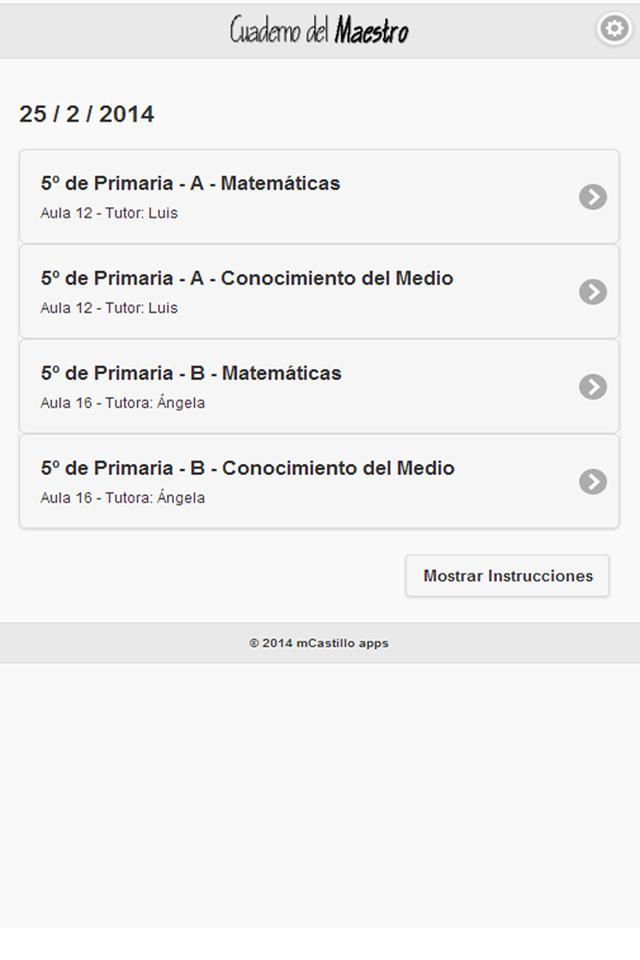
Task: Click 'Aula 16 - Tutora: Ángela' under B Conocimiento
Action: pos(122,498)
